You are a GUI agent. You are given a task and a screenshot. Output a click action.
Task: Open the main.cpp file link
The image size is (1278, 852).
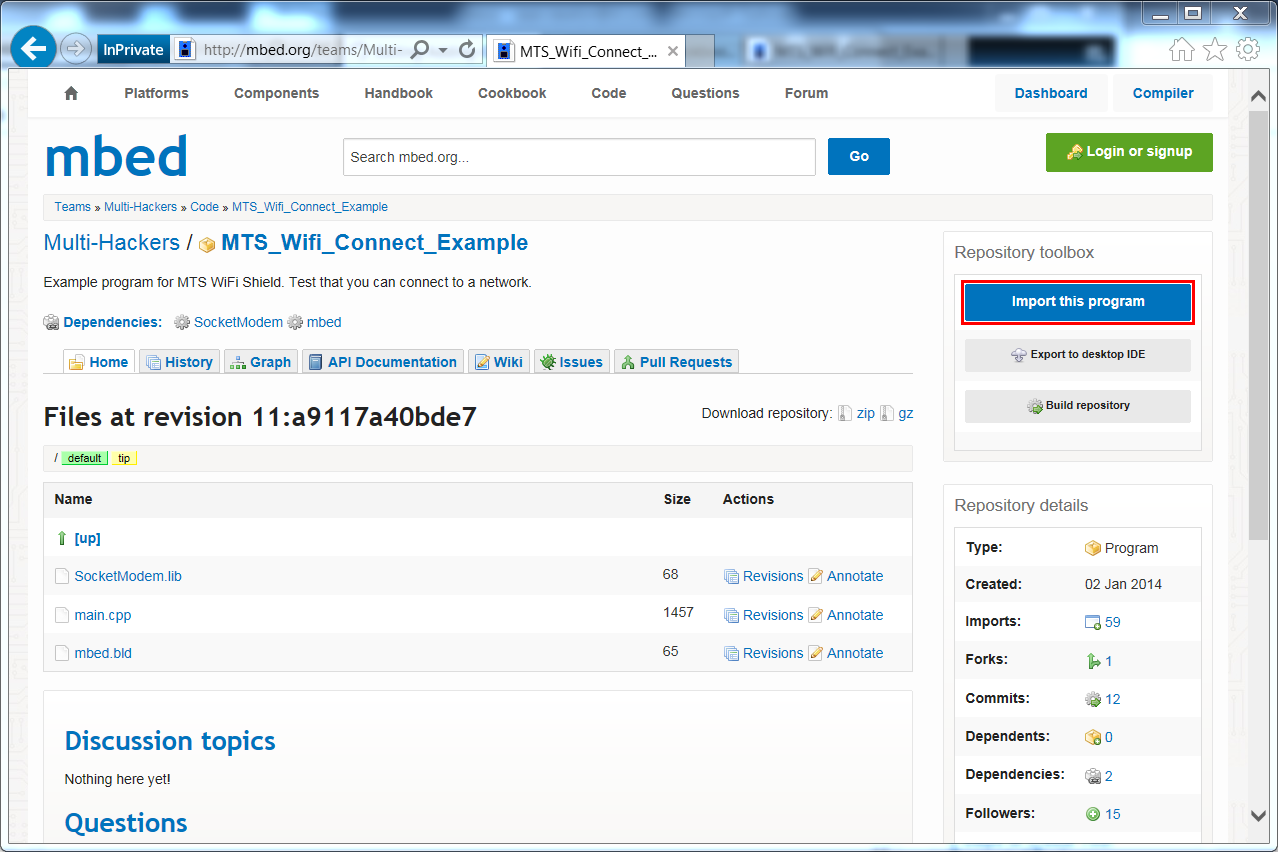coord(103,615)
